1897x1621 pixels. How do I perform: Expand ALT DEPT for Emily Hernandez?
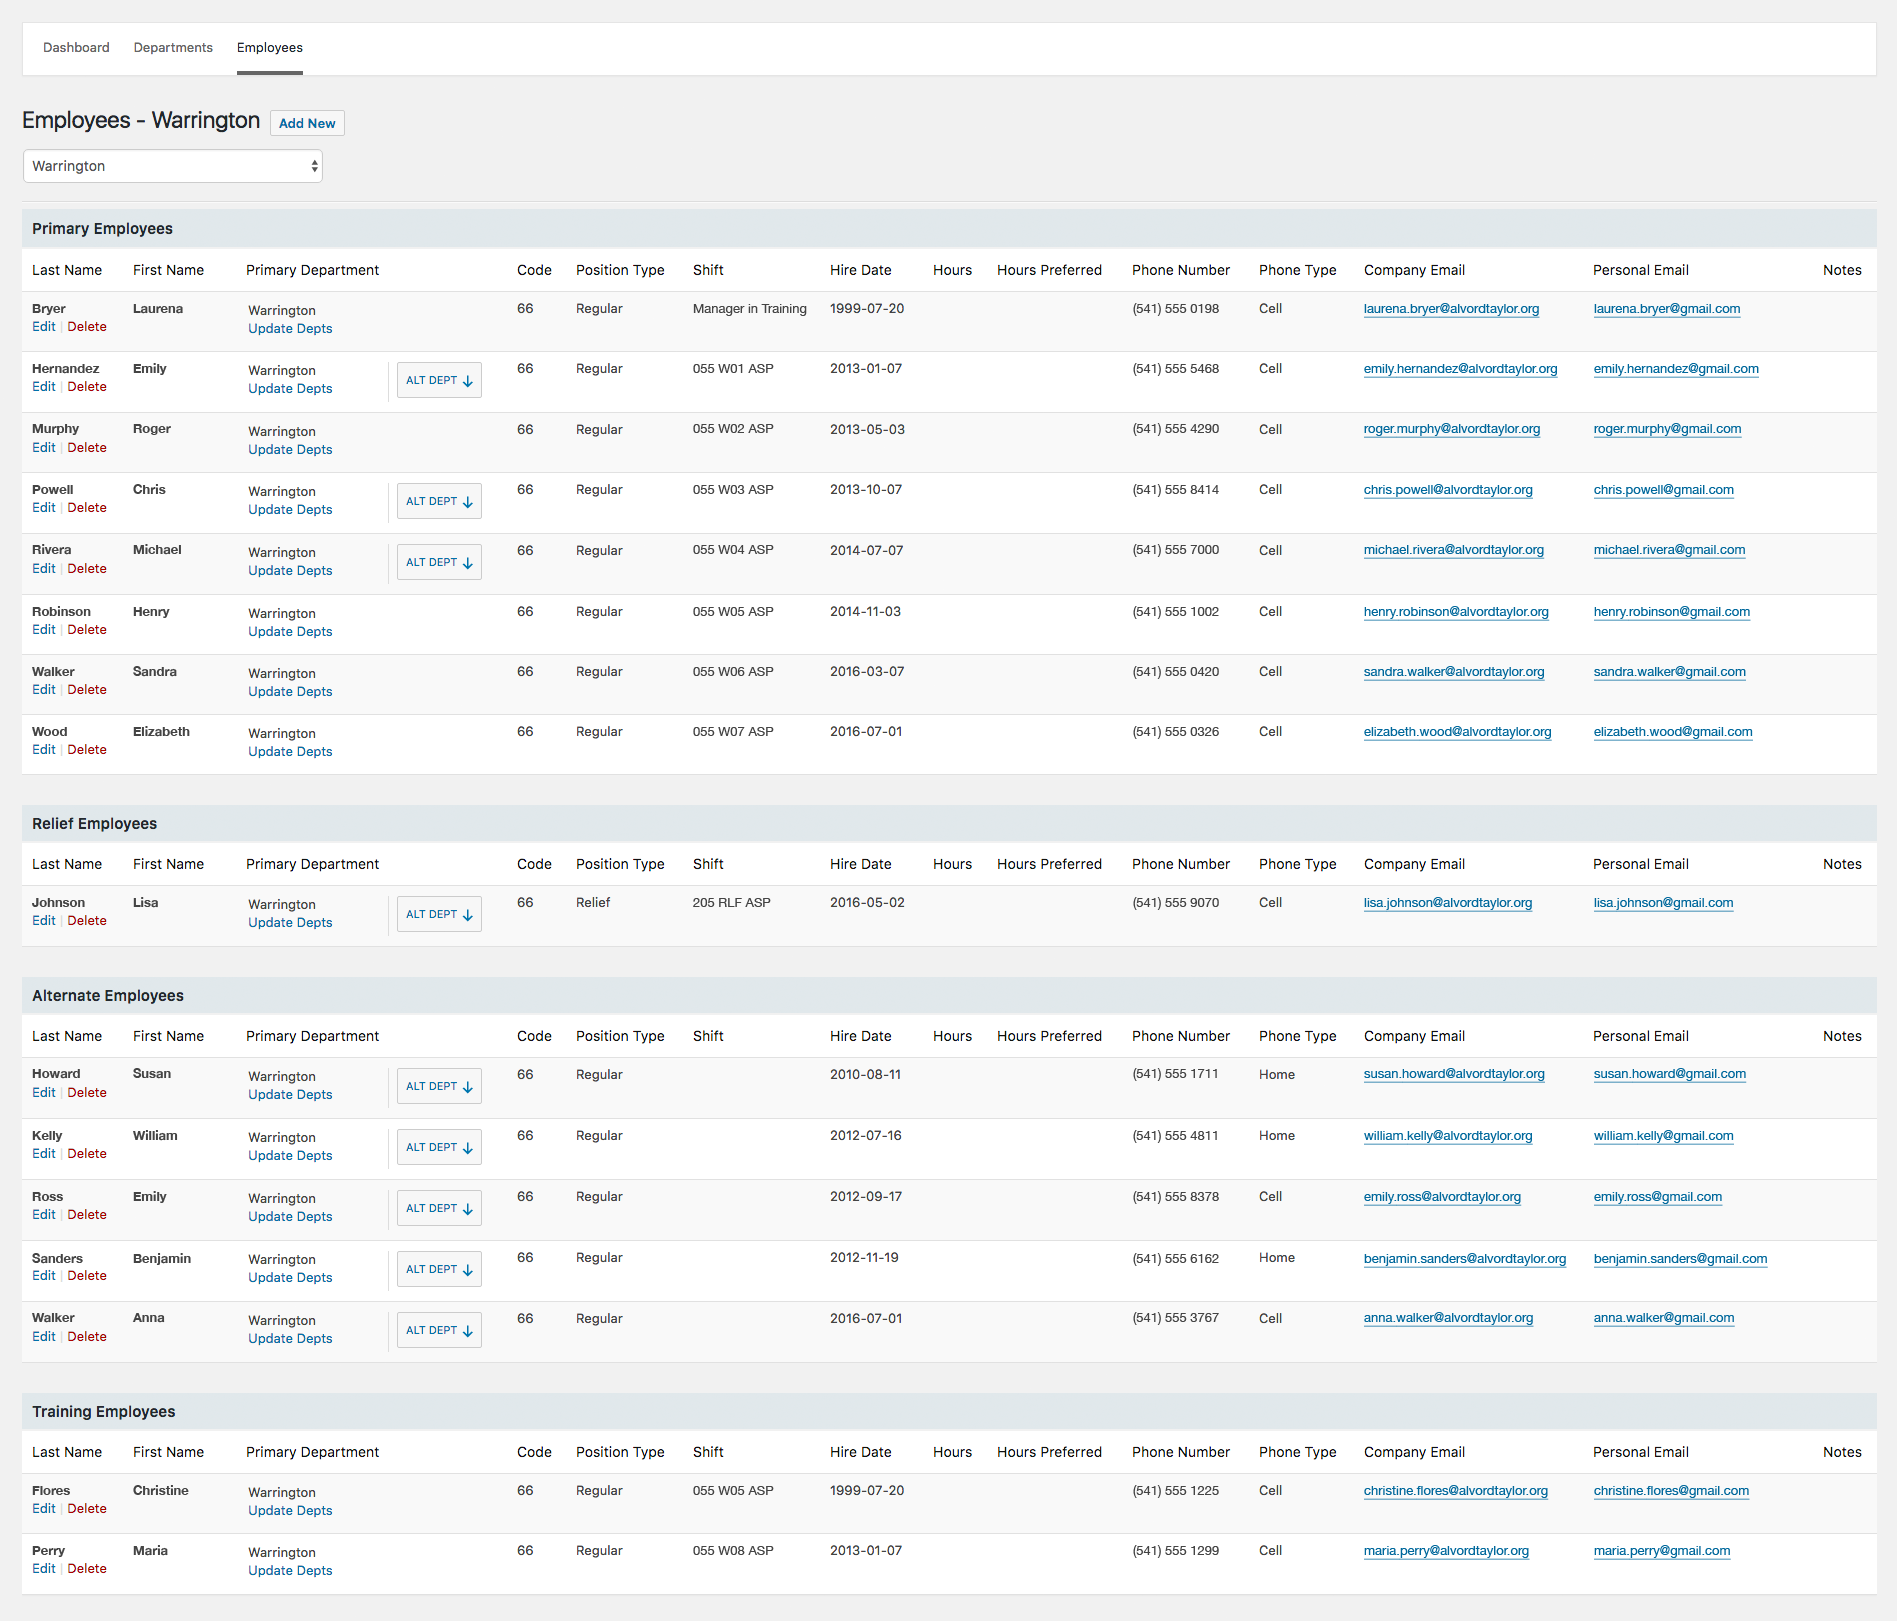coord(439,381)
